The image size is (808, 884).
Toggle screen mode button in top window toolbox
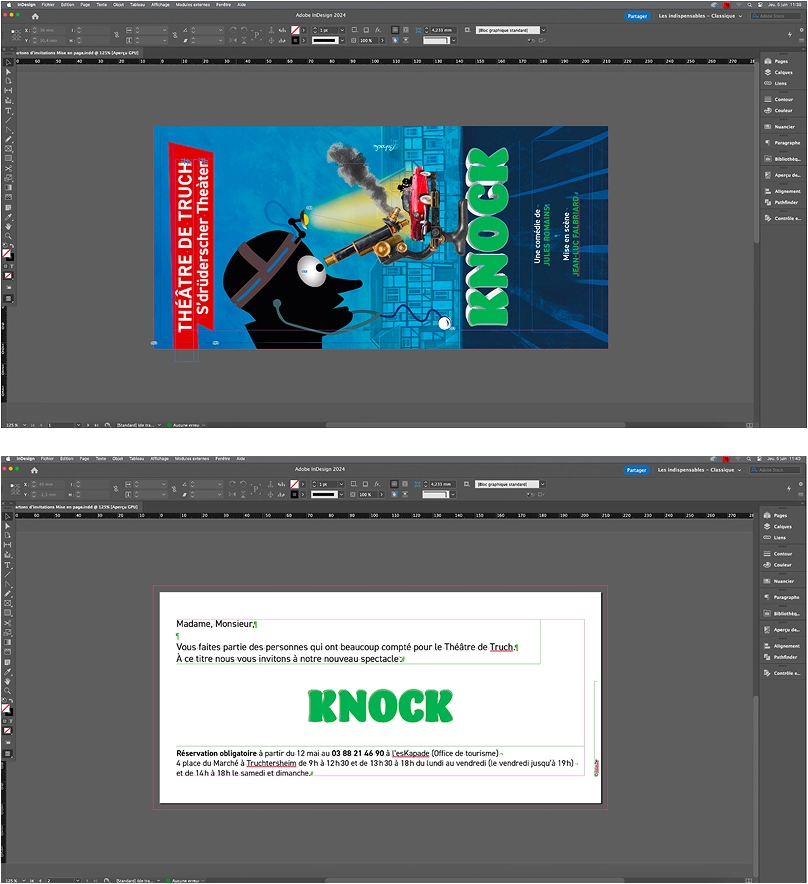pyautogui.click(x=8, y=298)
